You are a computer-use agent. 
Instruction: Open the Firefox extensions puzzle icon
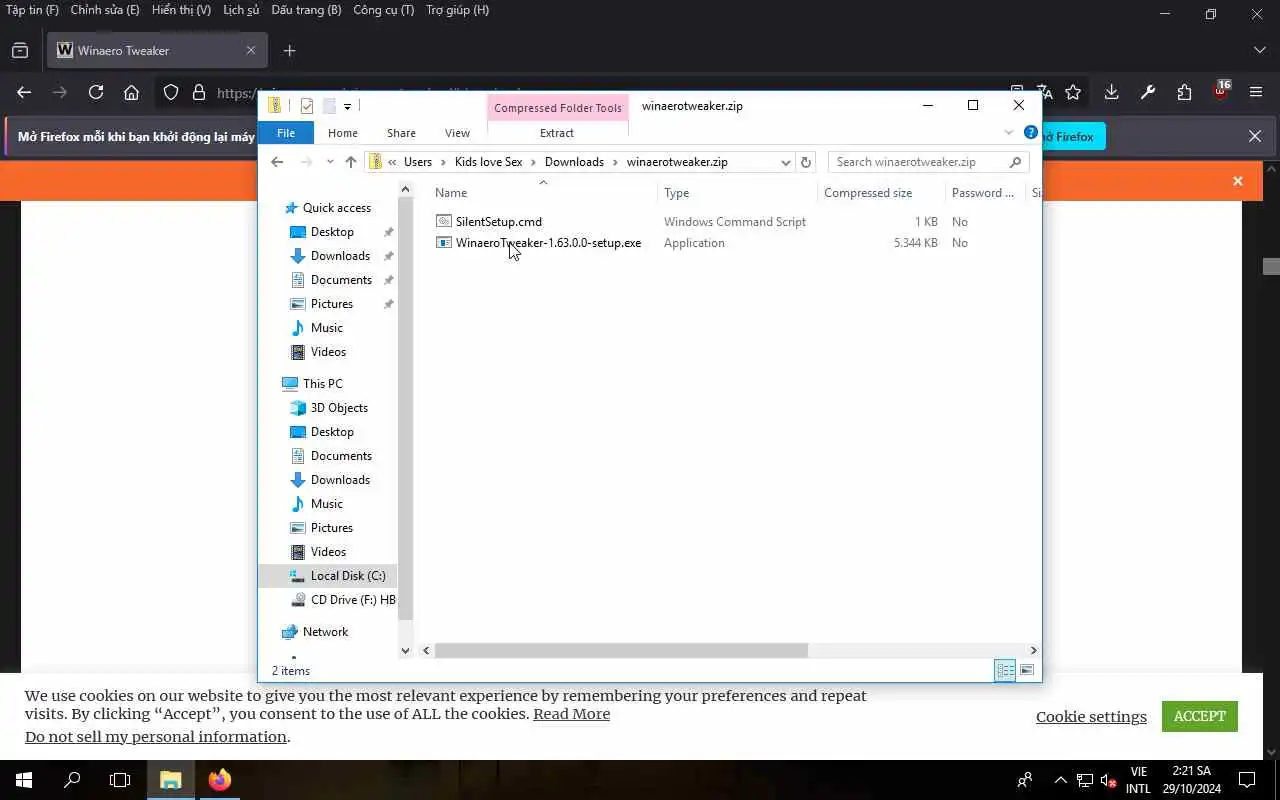click(1185, 92)
